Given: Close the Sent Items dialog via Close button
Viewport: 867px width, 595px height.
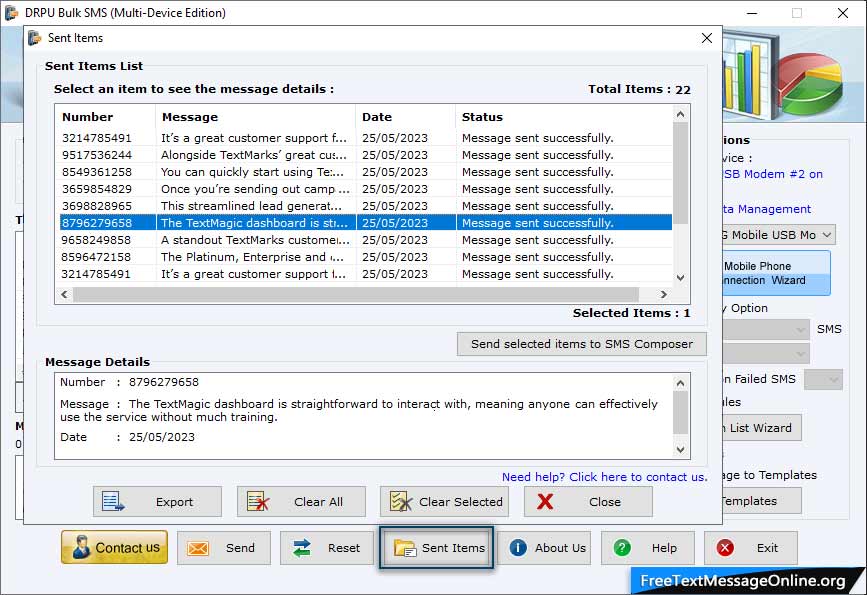Looking at the screenshot, I should (x=588, y=502).
